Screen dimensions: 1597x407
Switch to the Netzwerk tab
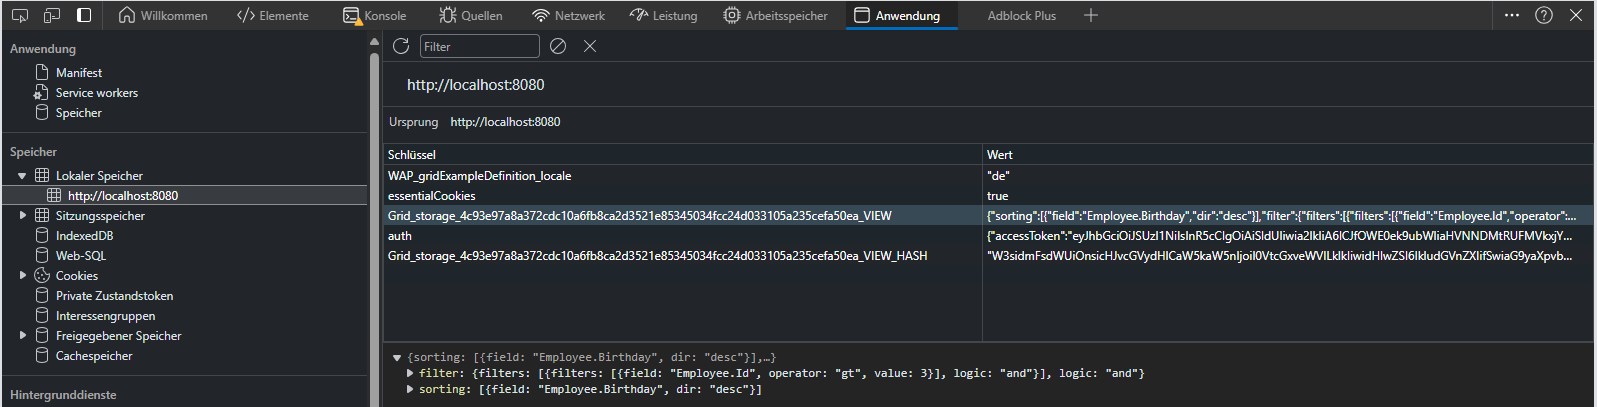click(568, 15)
